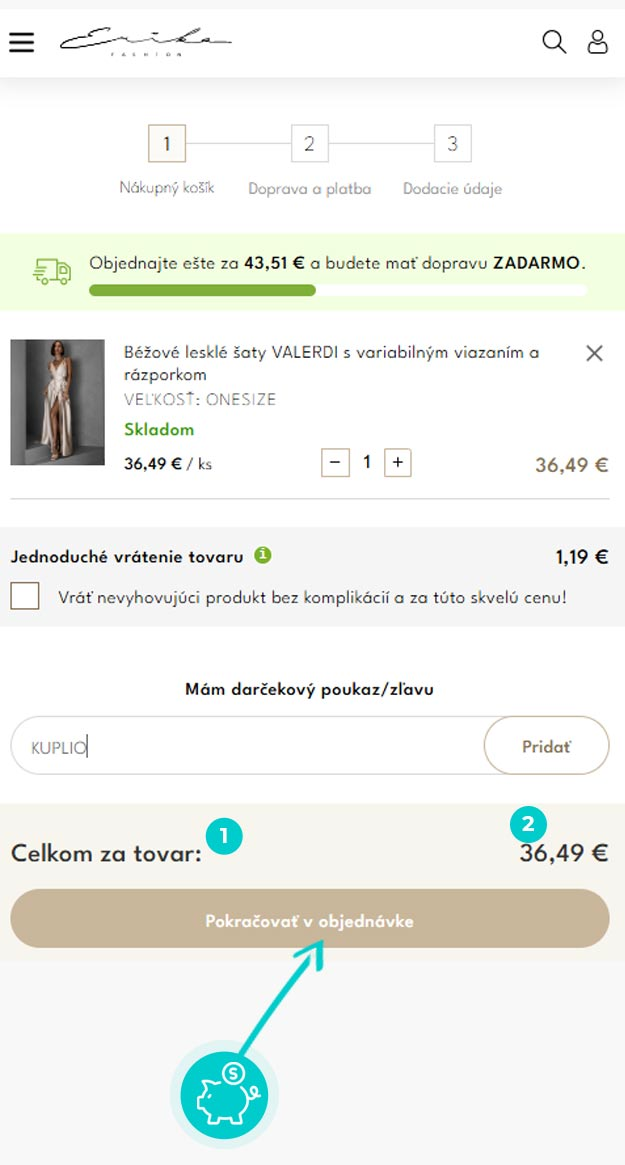Decrease quantity with minus button
This screenshot has height=1165, width=625.
pos(335,463)
